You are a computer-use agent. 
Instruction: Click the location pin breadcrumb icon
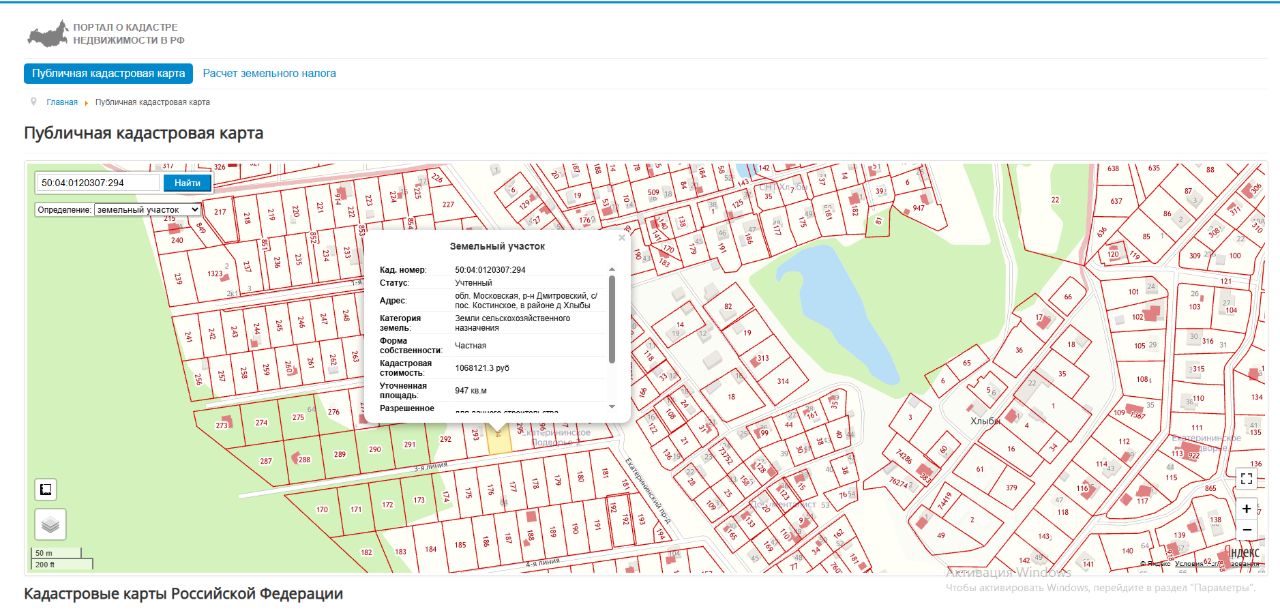(34, 102)
